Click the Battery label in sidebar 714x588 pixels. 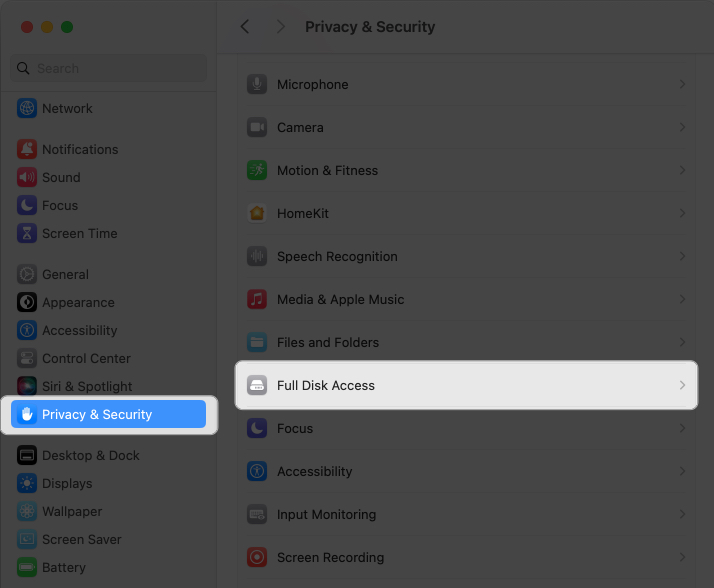[x=64, y=568]
